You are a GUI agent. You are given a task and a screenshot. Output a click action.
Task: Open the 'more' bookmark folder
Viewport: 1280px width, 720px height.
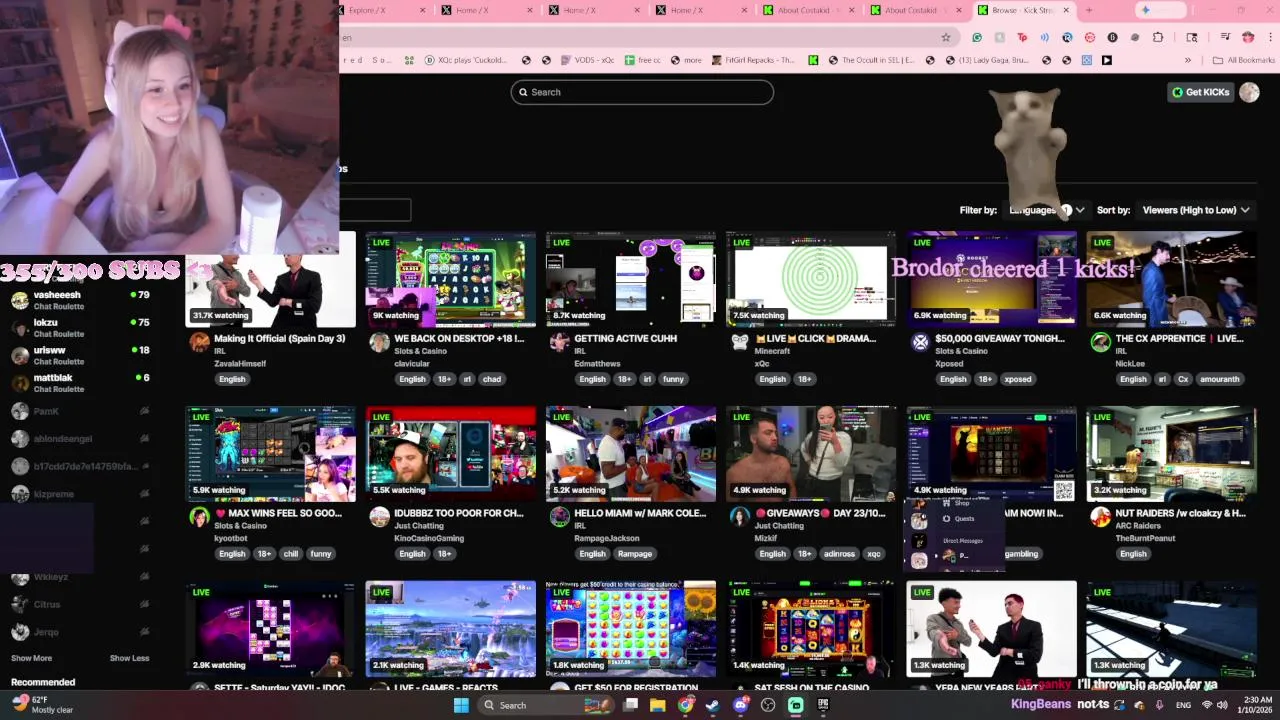click(684, 60)
